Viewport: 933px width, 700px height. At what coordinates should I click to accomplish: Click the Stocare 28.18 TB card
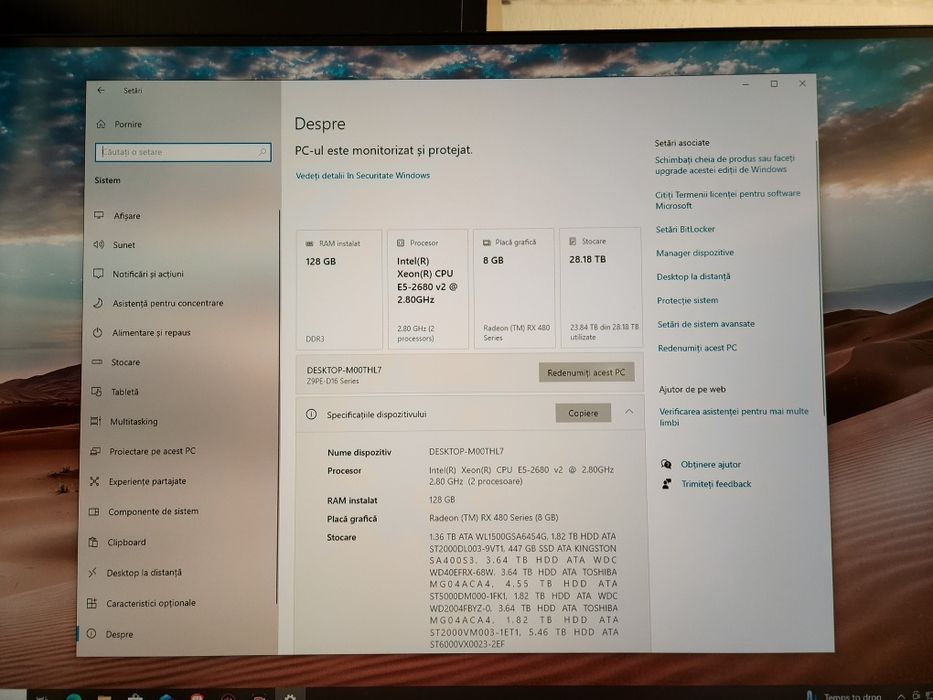click(601, 287)
